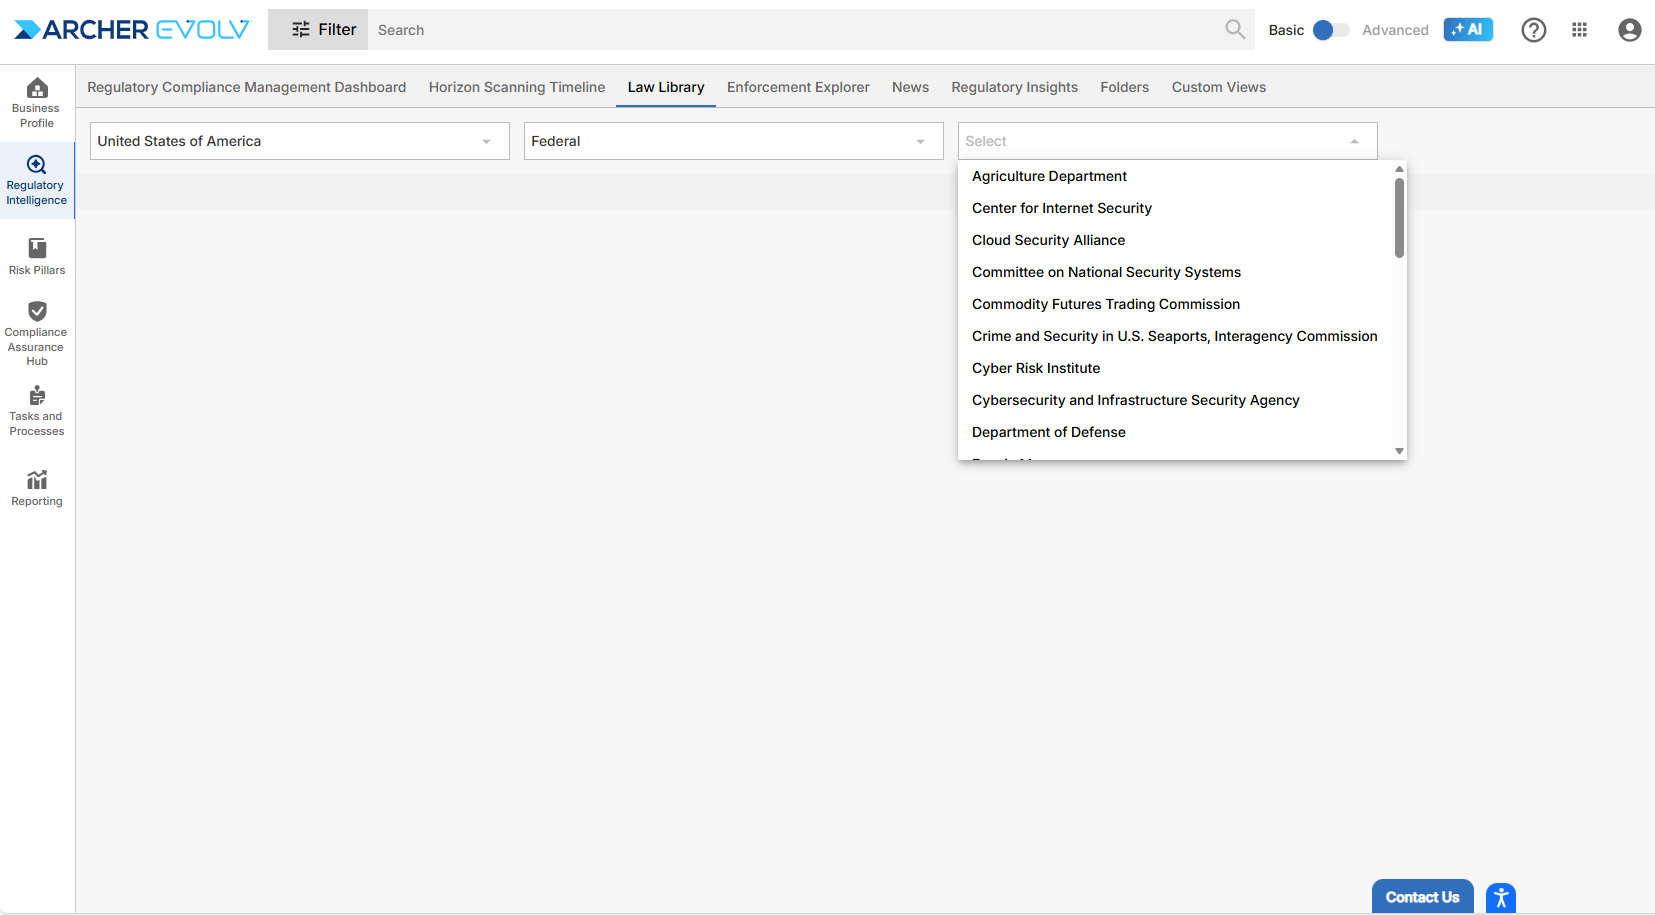Click the help question mark icon
The height and width of the screenshot is (915, 1655).
pyautogui.click(x=1533, y=30)
